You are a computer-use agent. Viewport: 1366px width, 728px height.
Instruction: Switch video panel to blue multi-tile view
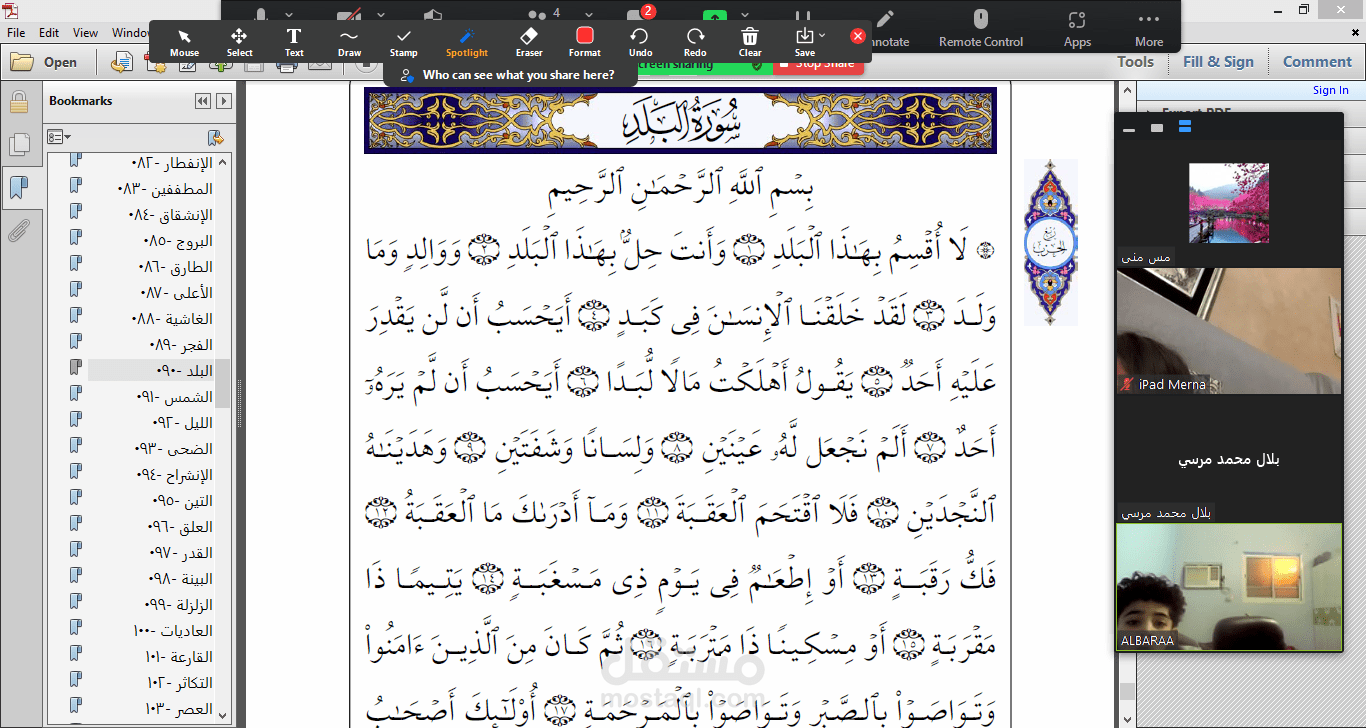click(1185, 127)
